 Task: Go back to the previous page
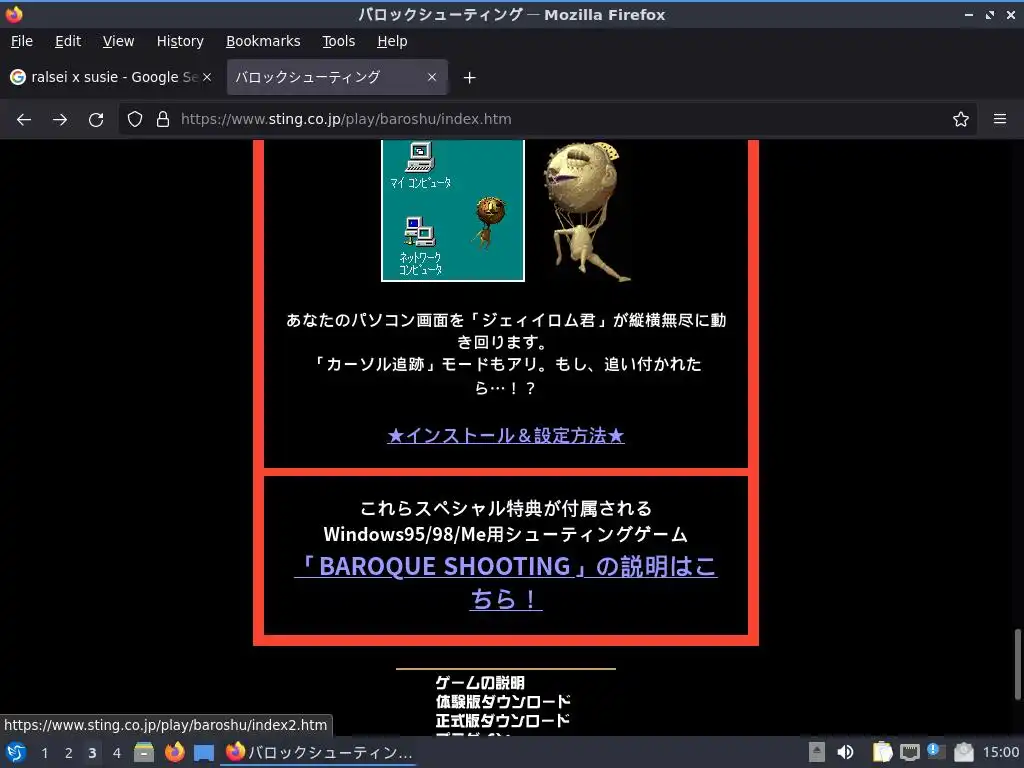click(24, 120)
